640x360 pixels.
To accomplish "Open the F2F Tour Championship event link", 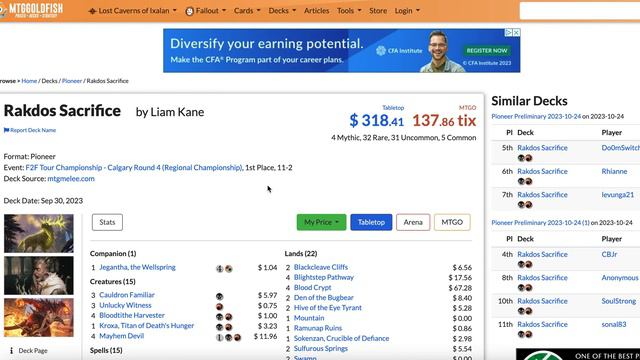I will [134, 167].
